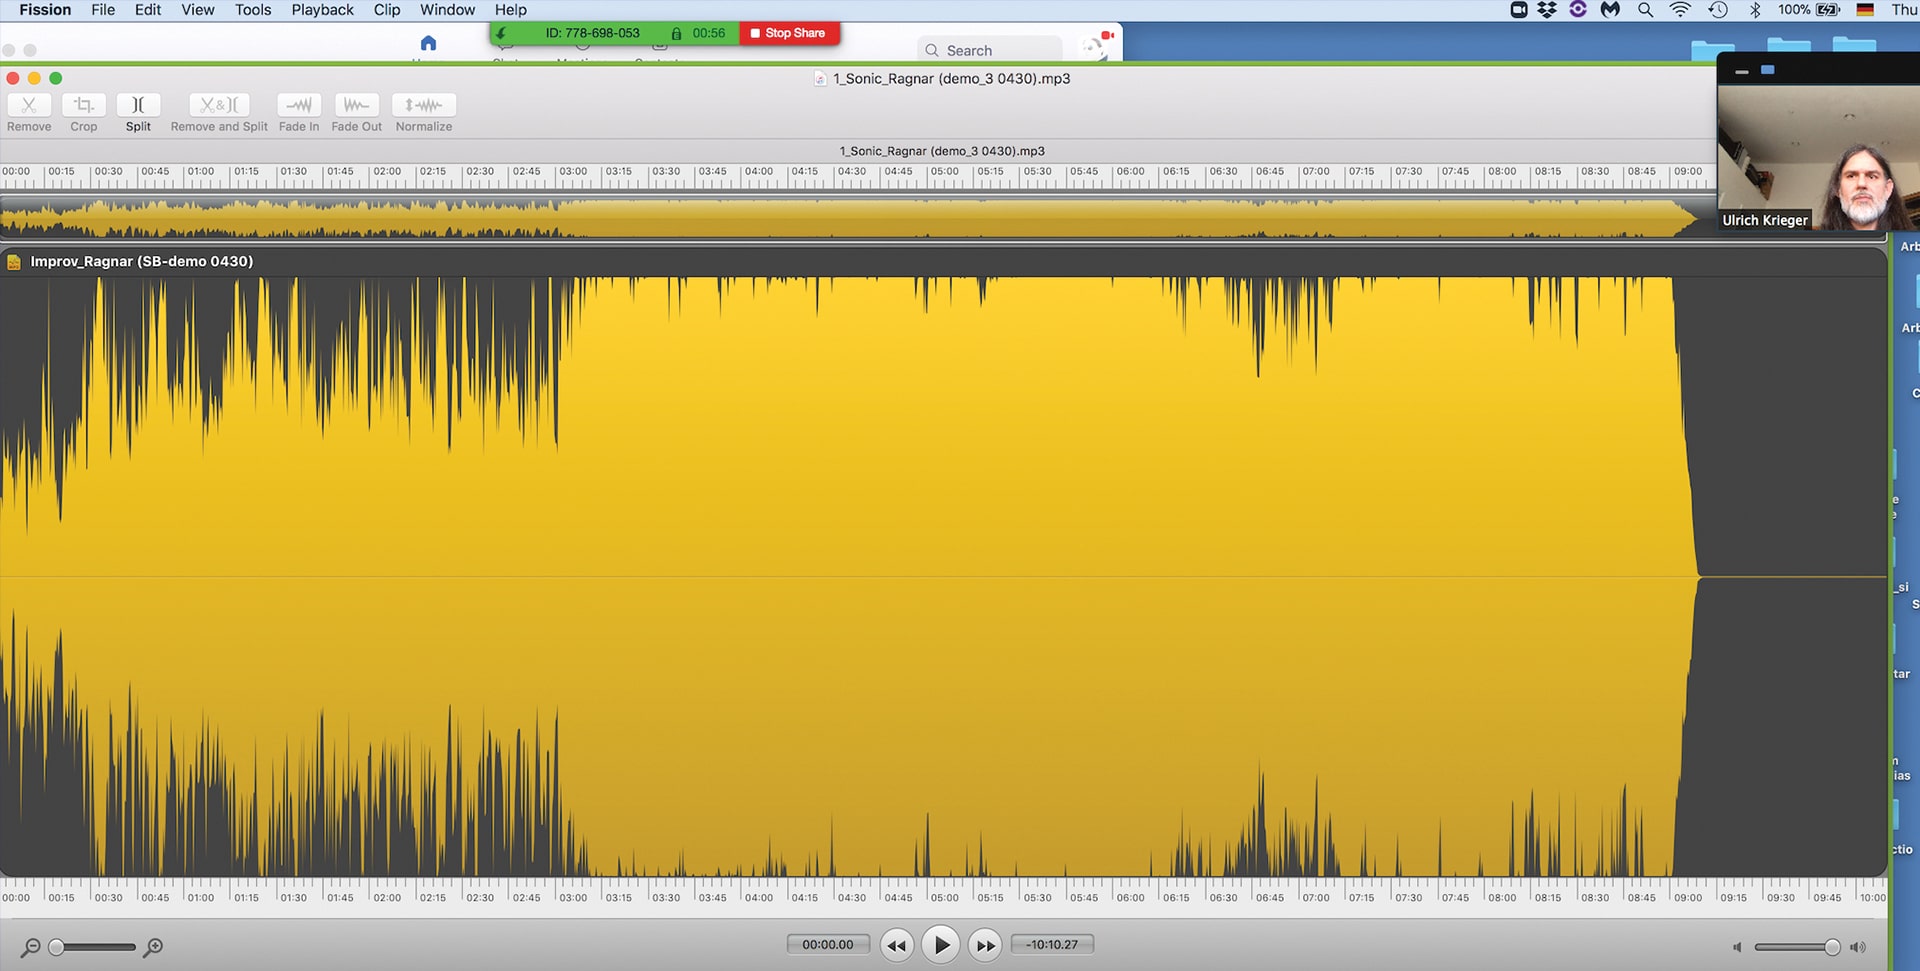The image size is (1920, 971).
Task: Click the Home icon in Zoom window
Action: [428, 43]
